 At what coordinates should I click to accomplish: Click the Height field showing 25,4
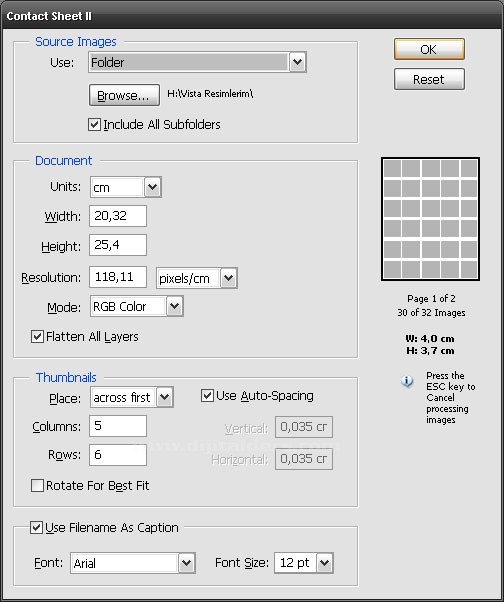[x=118, y=245]
